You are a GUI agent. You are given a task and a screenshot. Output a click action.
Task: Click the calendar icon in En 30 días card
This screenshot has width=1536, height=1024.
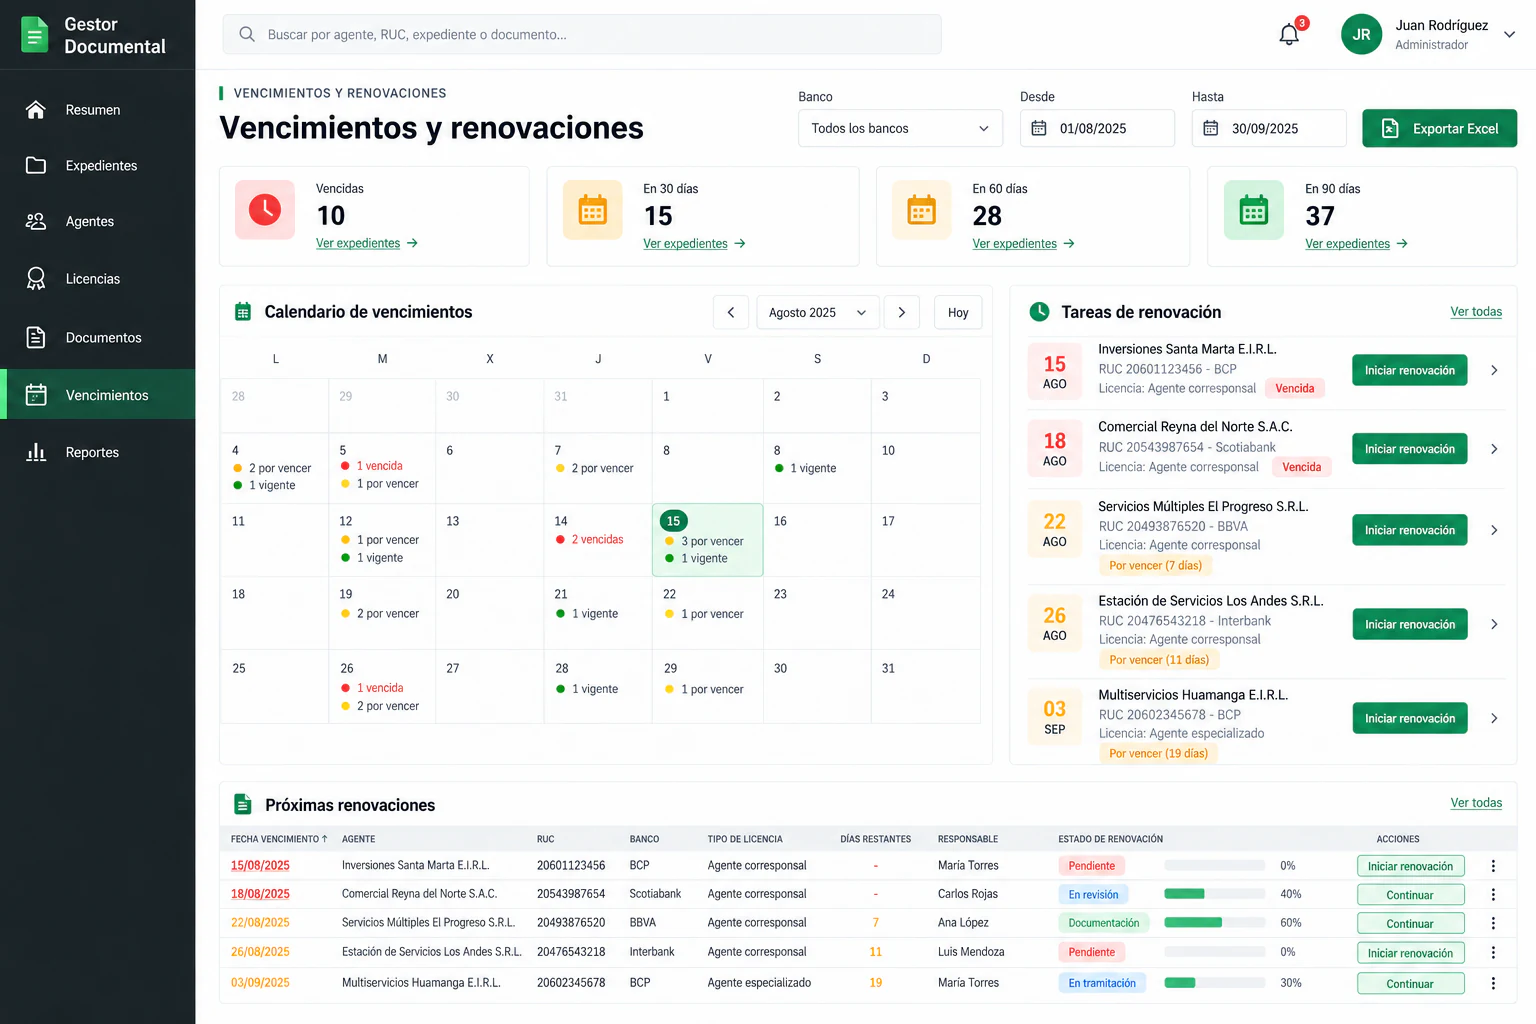(x=593, y=210)
